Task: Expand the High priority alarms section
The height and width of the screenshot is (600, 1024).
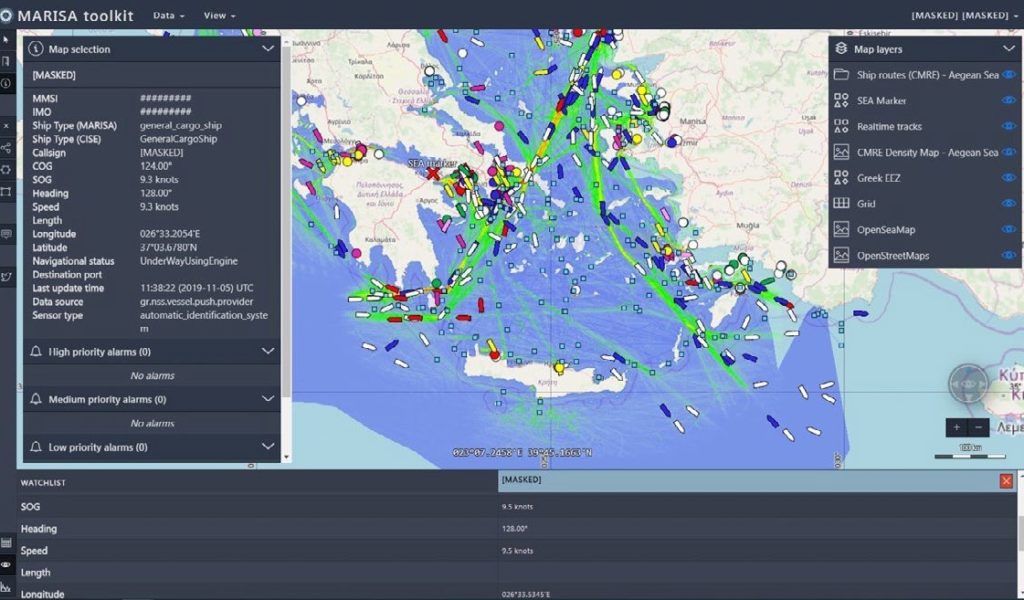Action: pos(267,351)
